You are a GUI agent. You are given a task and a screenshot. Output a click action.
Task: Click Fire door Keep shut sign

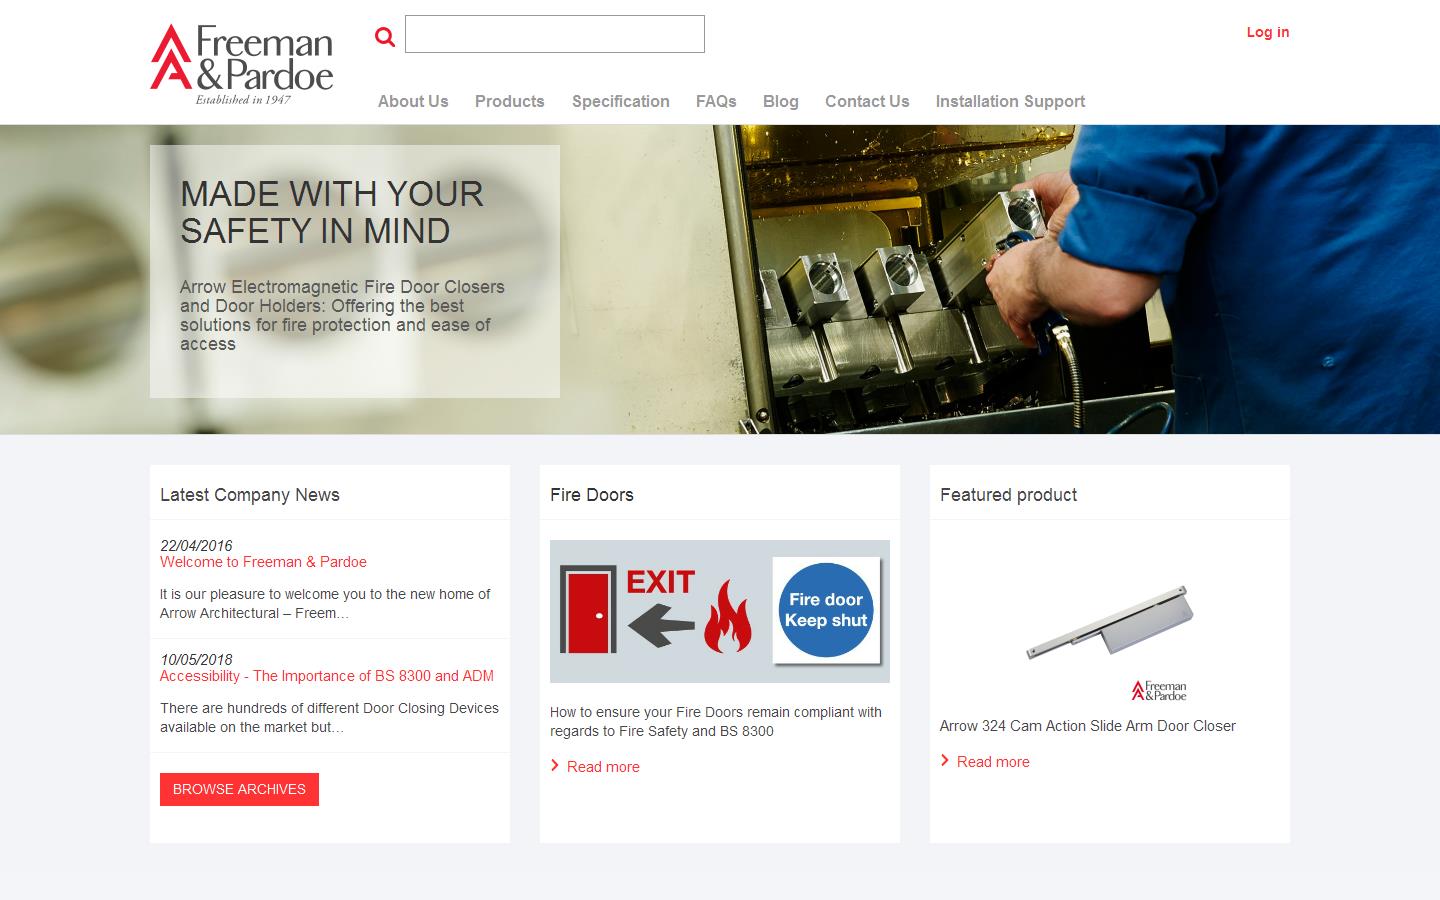[826, 610]
